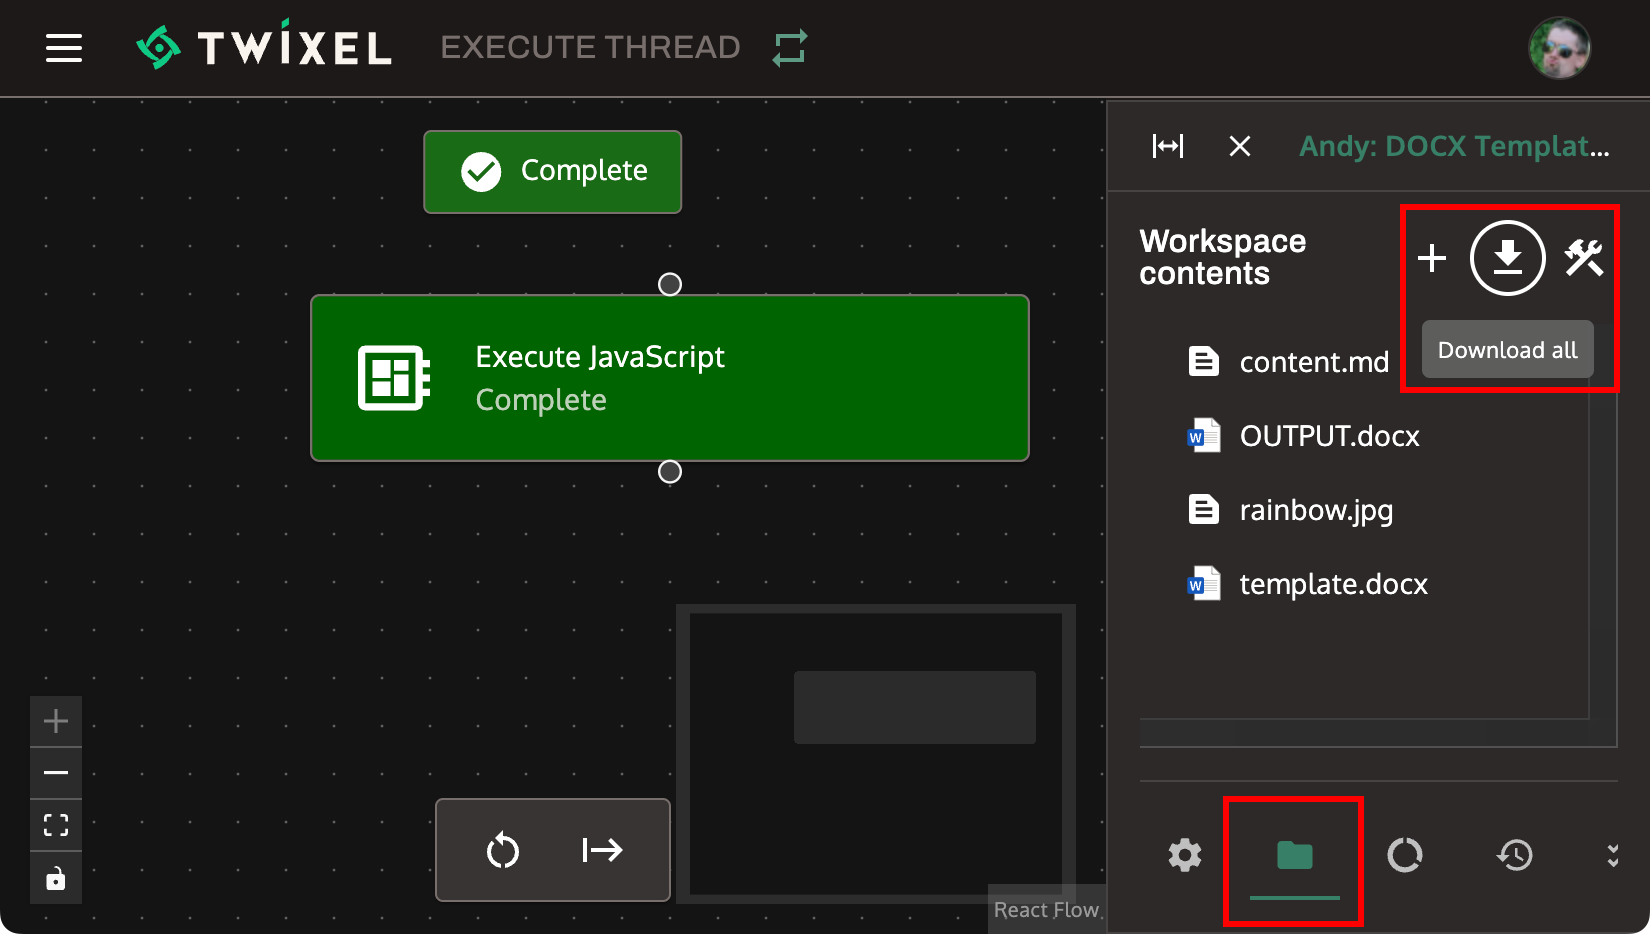Click the plus icon to add a workspace file
Image resolution: width=1650 pixels, height=934 pixels.
pos(1432,258)
